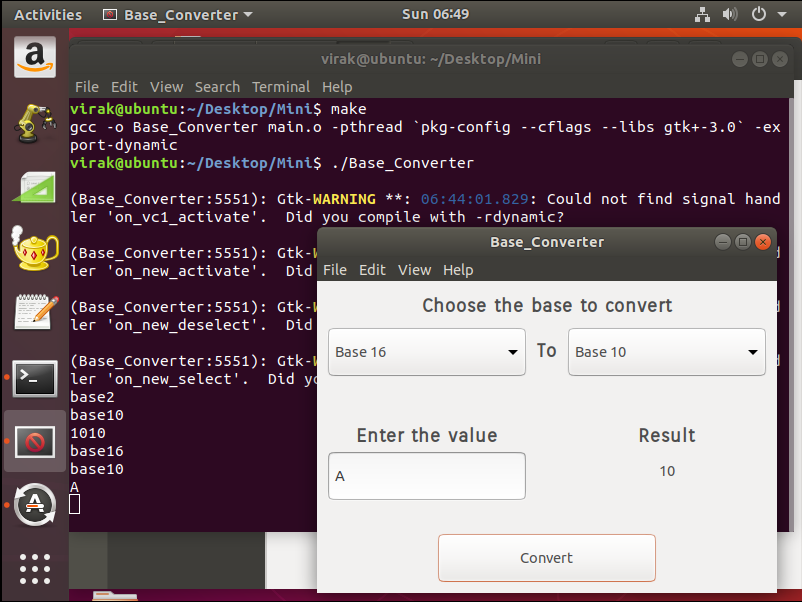Click the result value 10
The image size is (802, 602).
[667, 471]
